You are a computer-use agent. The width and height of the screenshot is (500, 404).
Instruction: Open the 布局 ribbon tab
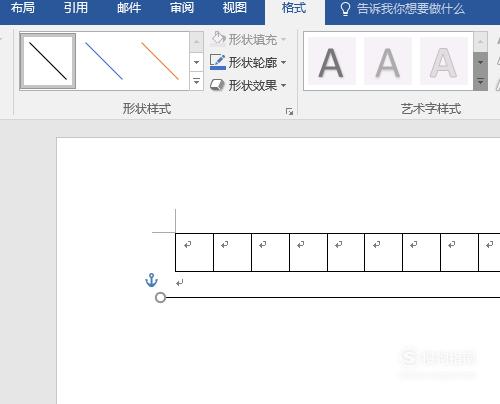tap(23, 8)
